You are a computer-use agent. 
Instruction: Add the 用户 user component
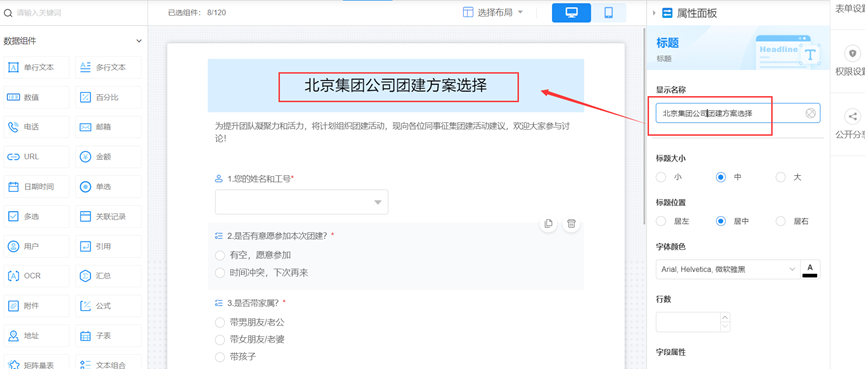(36, 246)
